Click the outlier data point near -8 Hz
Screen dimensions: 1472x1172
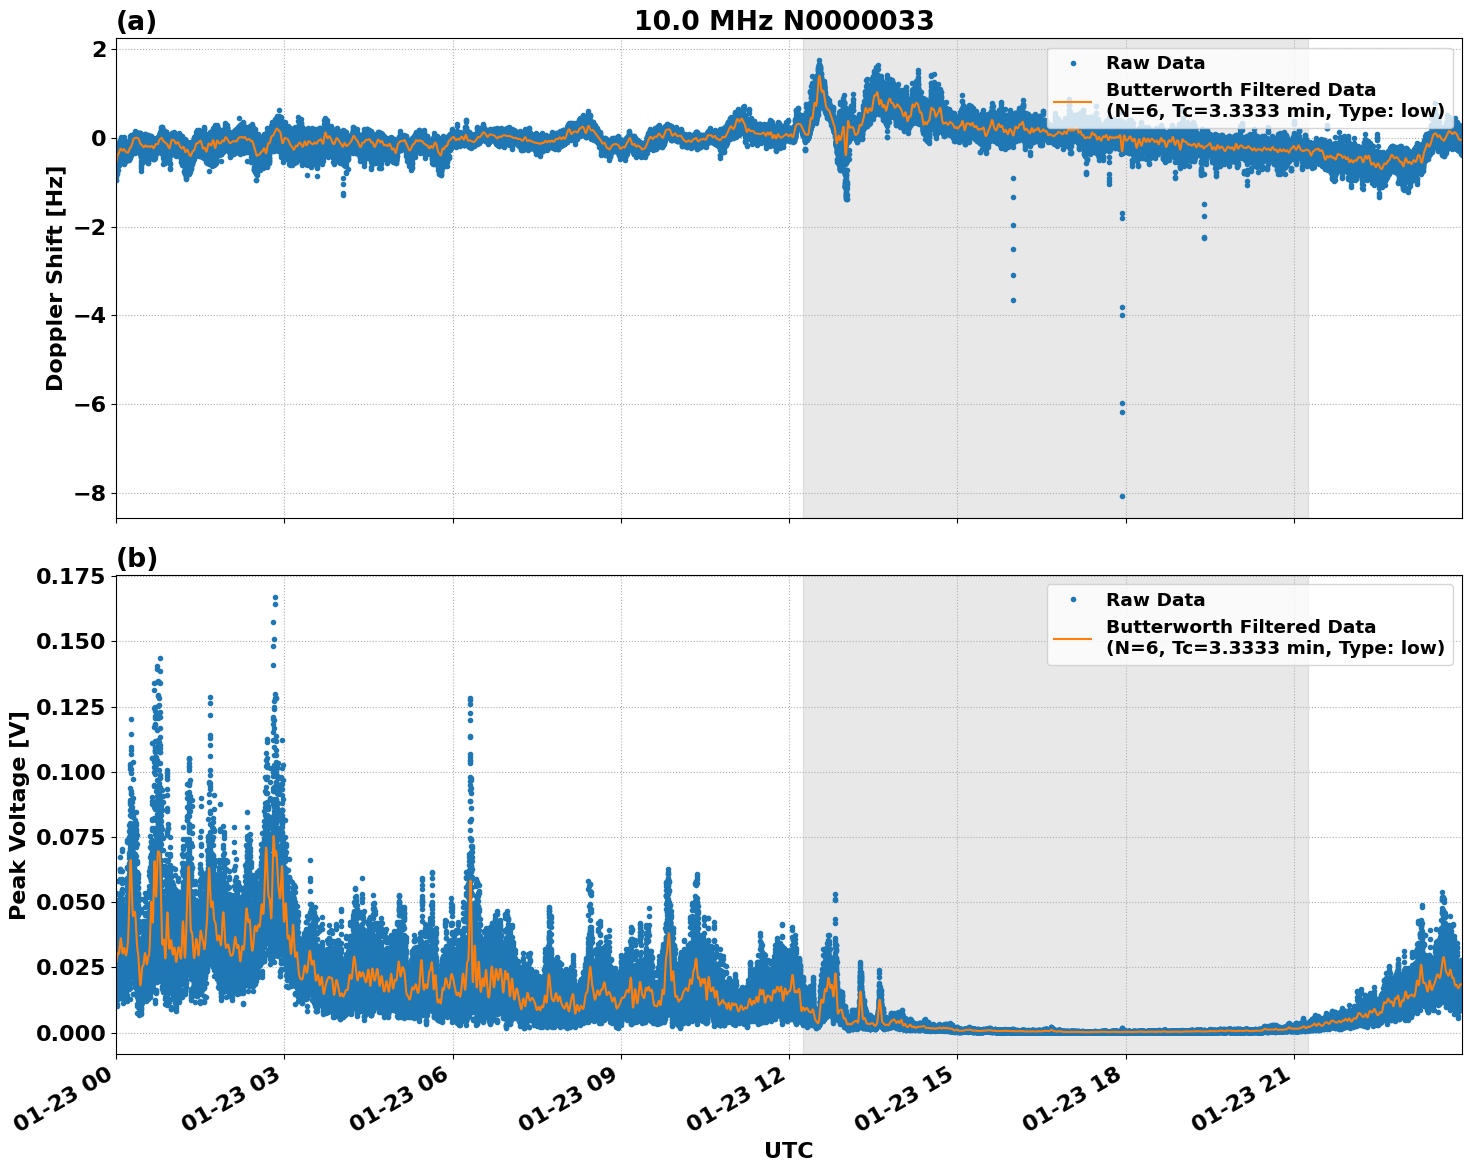point(1122,494)
